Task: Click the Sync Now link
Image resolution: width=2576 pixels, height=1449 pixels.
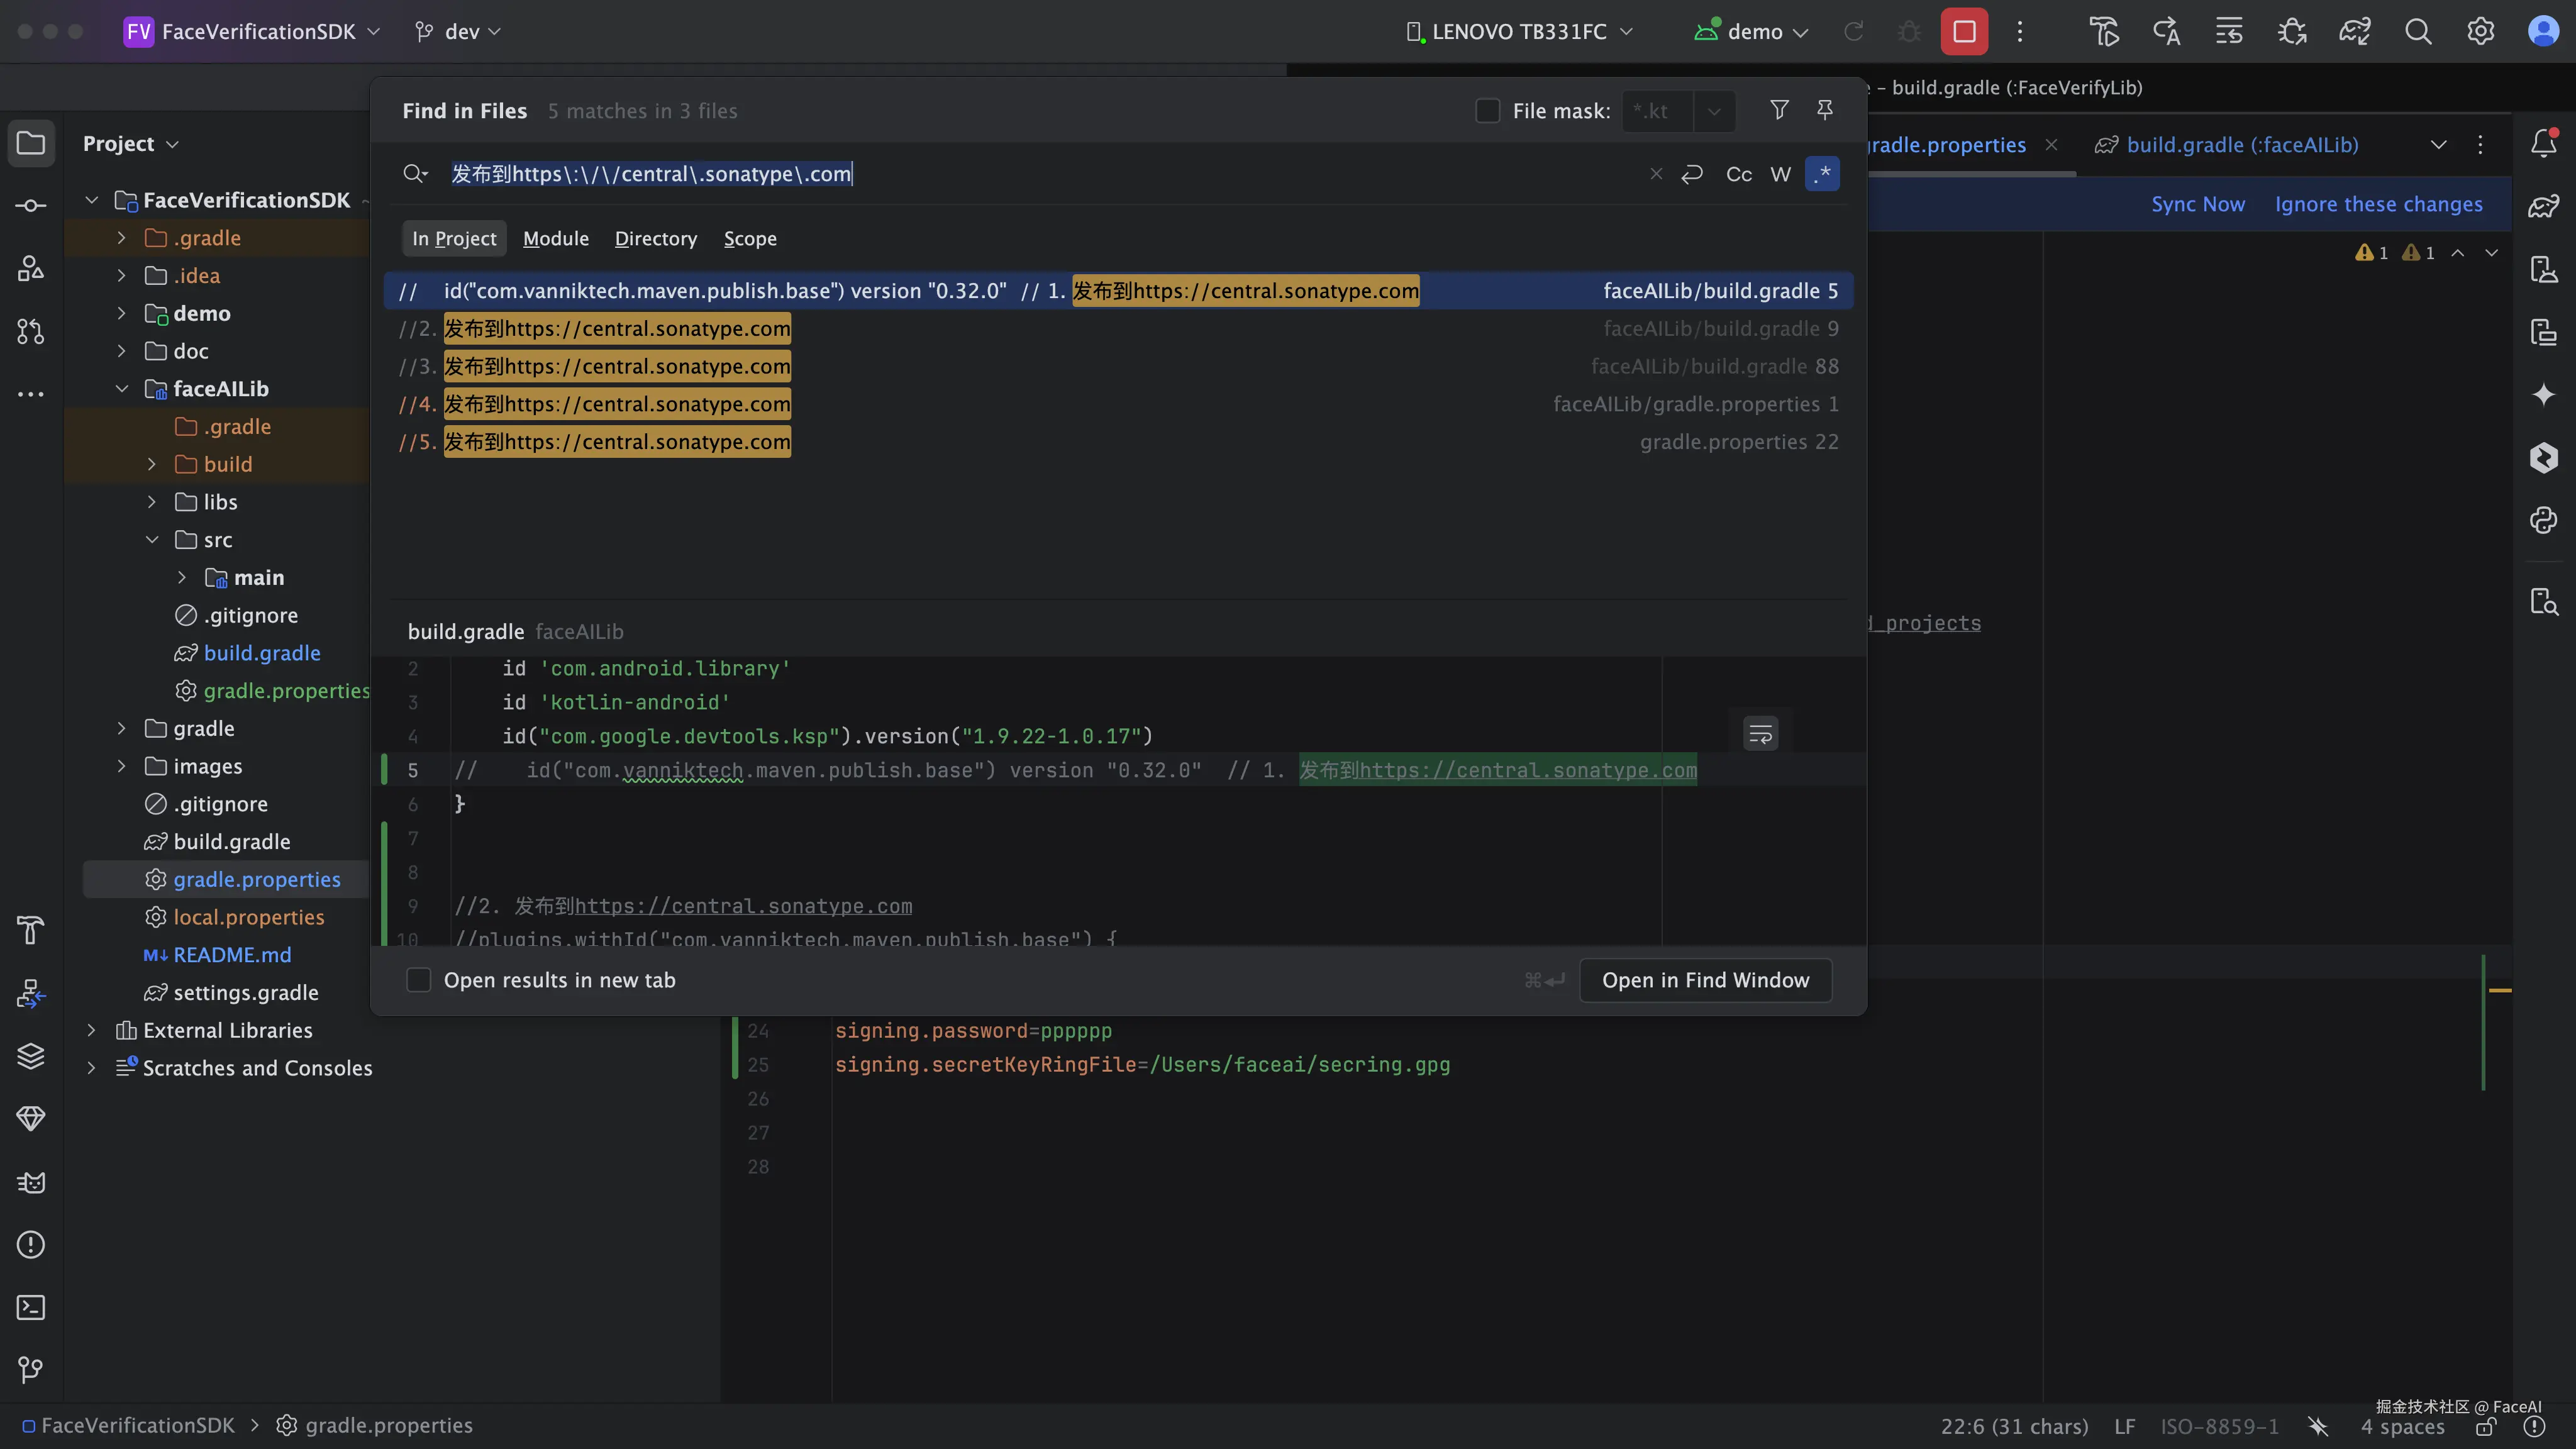Action: (2197, 204)
